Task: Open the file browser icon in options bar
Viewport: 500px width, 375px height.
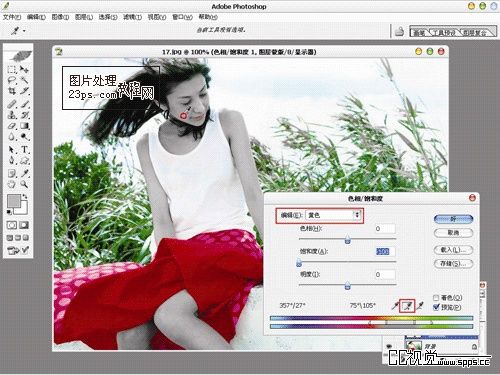Action: (x=399, y=32)
